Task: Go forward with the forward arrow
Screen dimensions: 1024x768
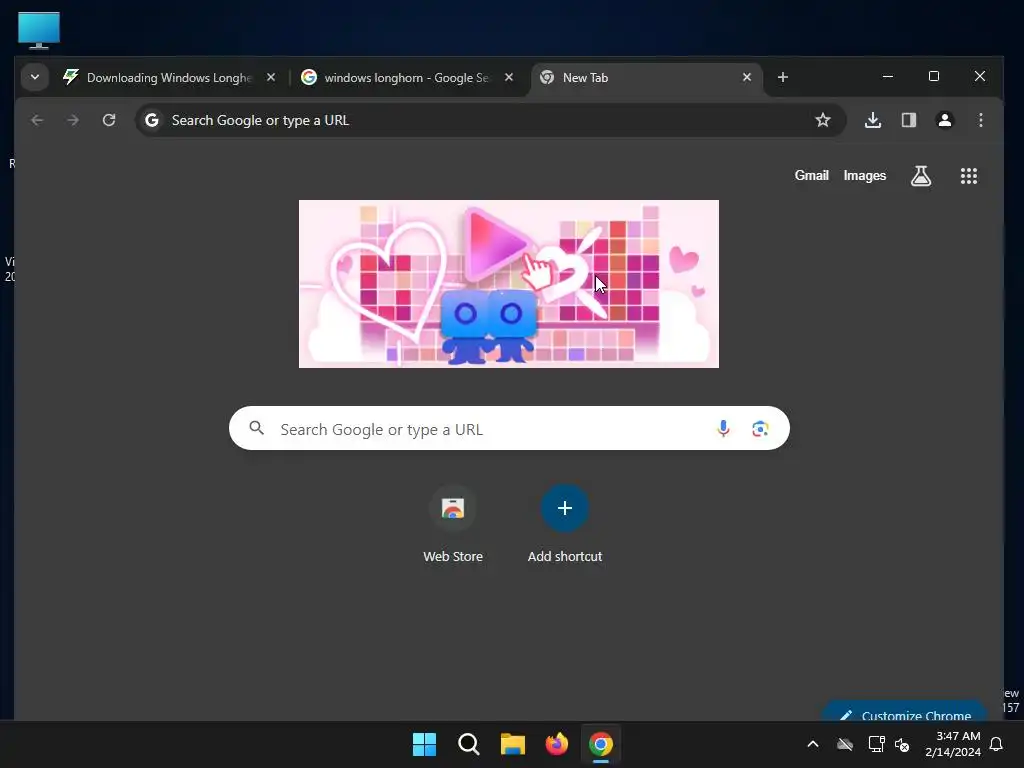Action: (x=73, y=120)
